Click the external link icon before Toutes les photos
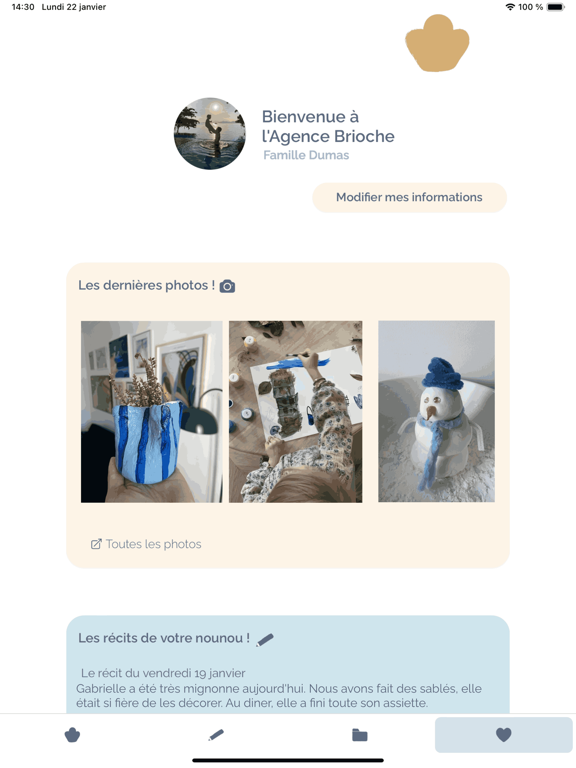Viewport: 576px width, 768px height. pyautogui.click(x=96, y=544)
